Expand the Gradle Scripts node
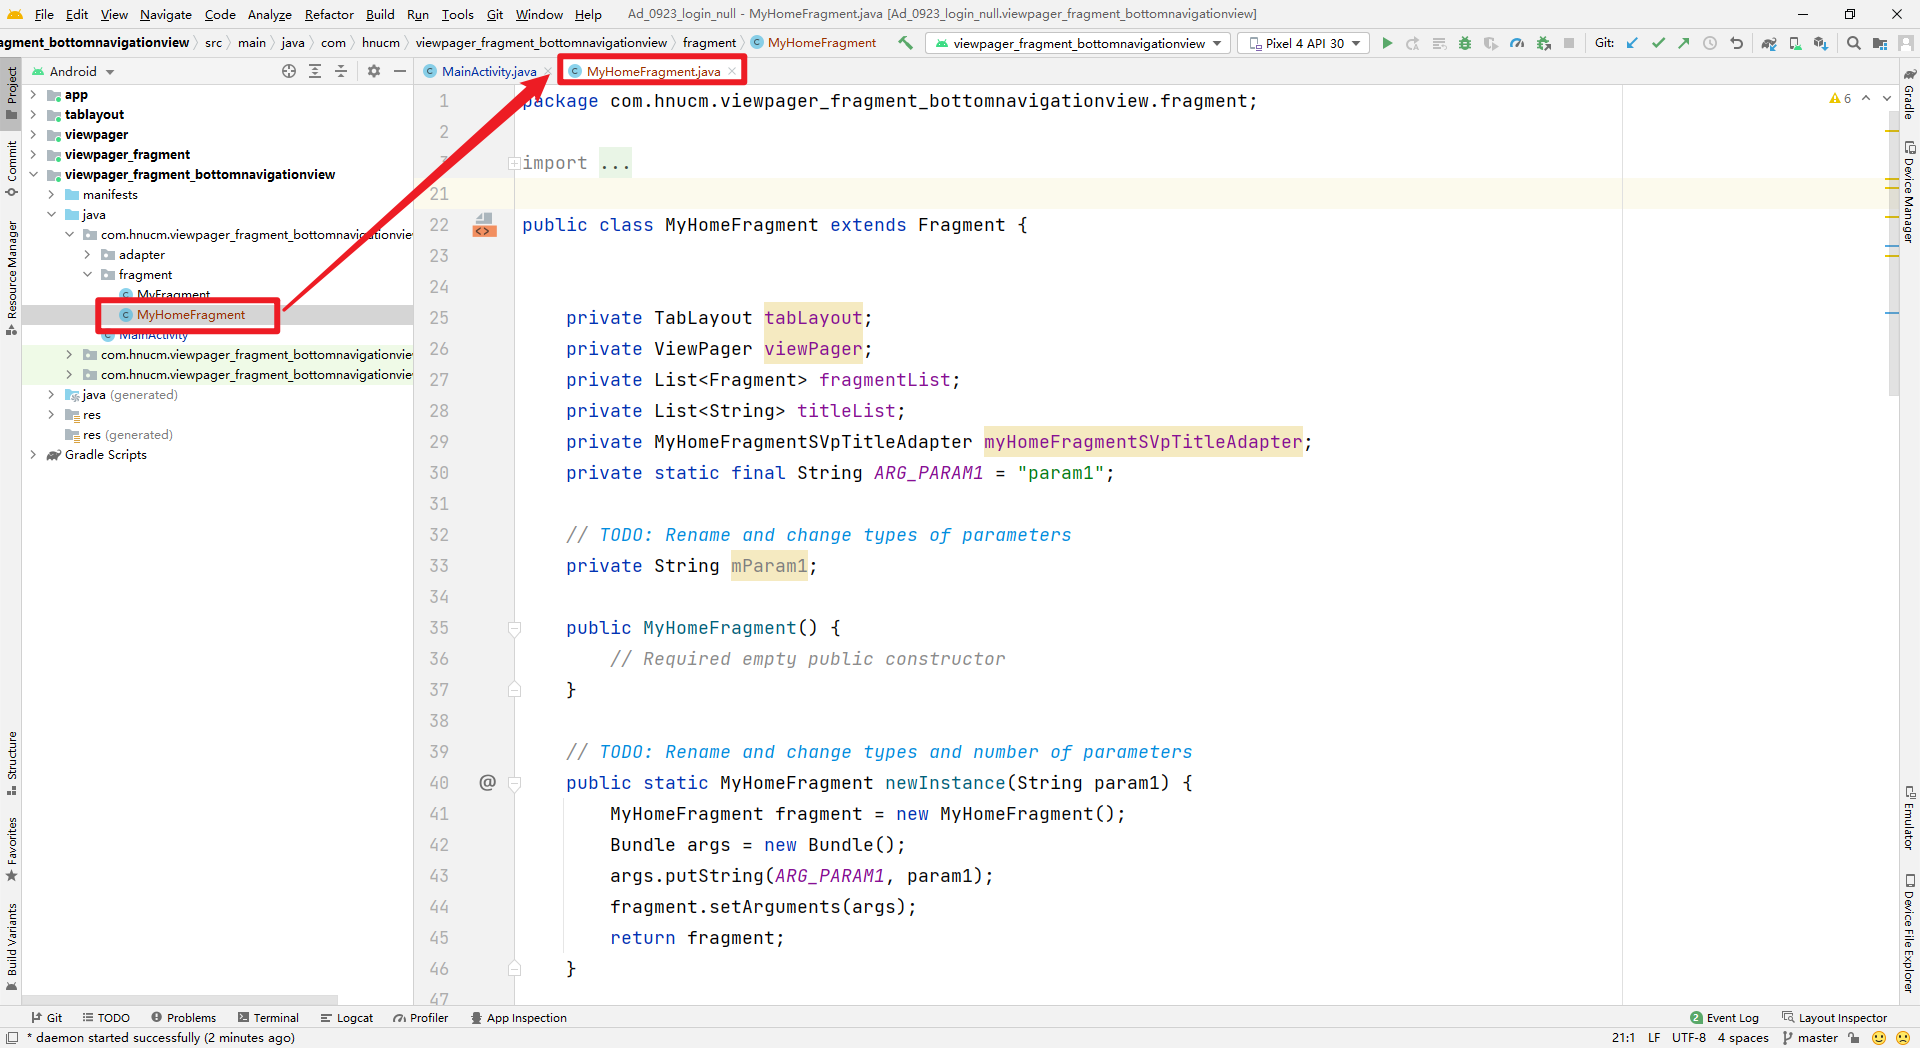 [x=33, y=455]
